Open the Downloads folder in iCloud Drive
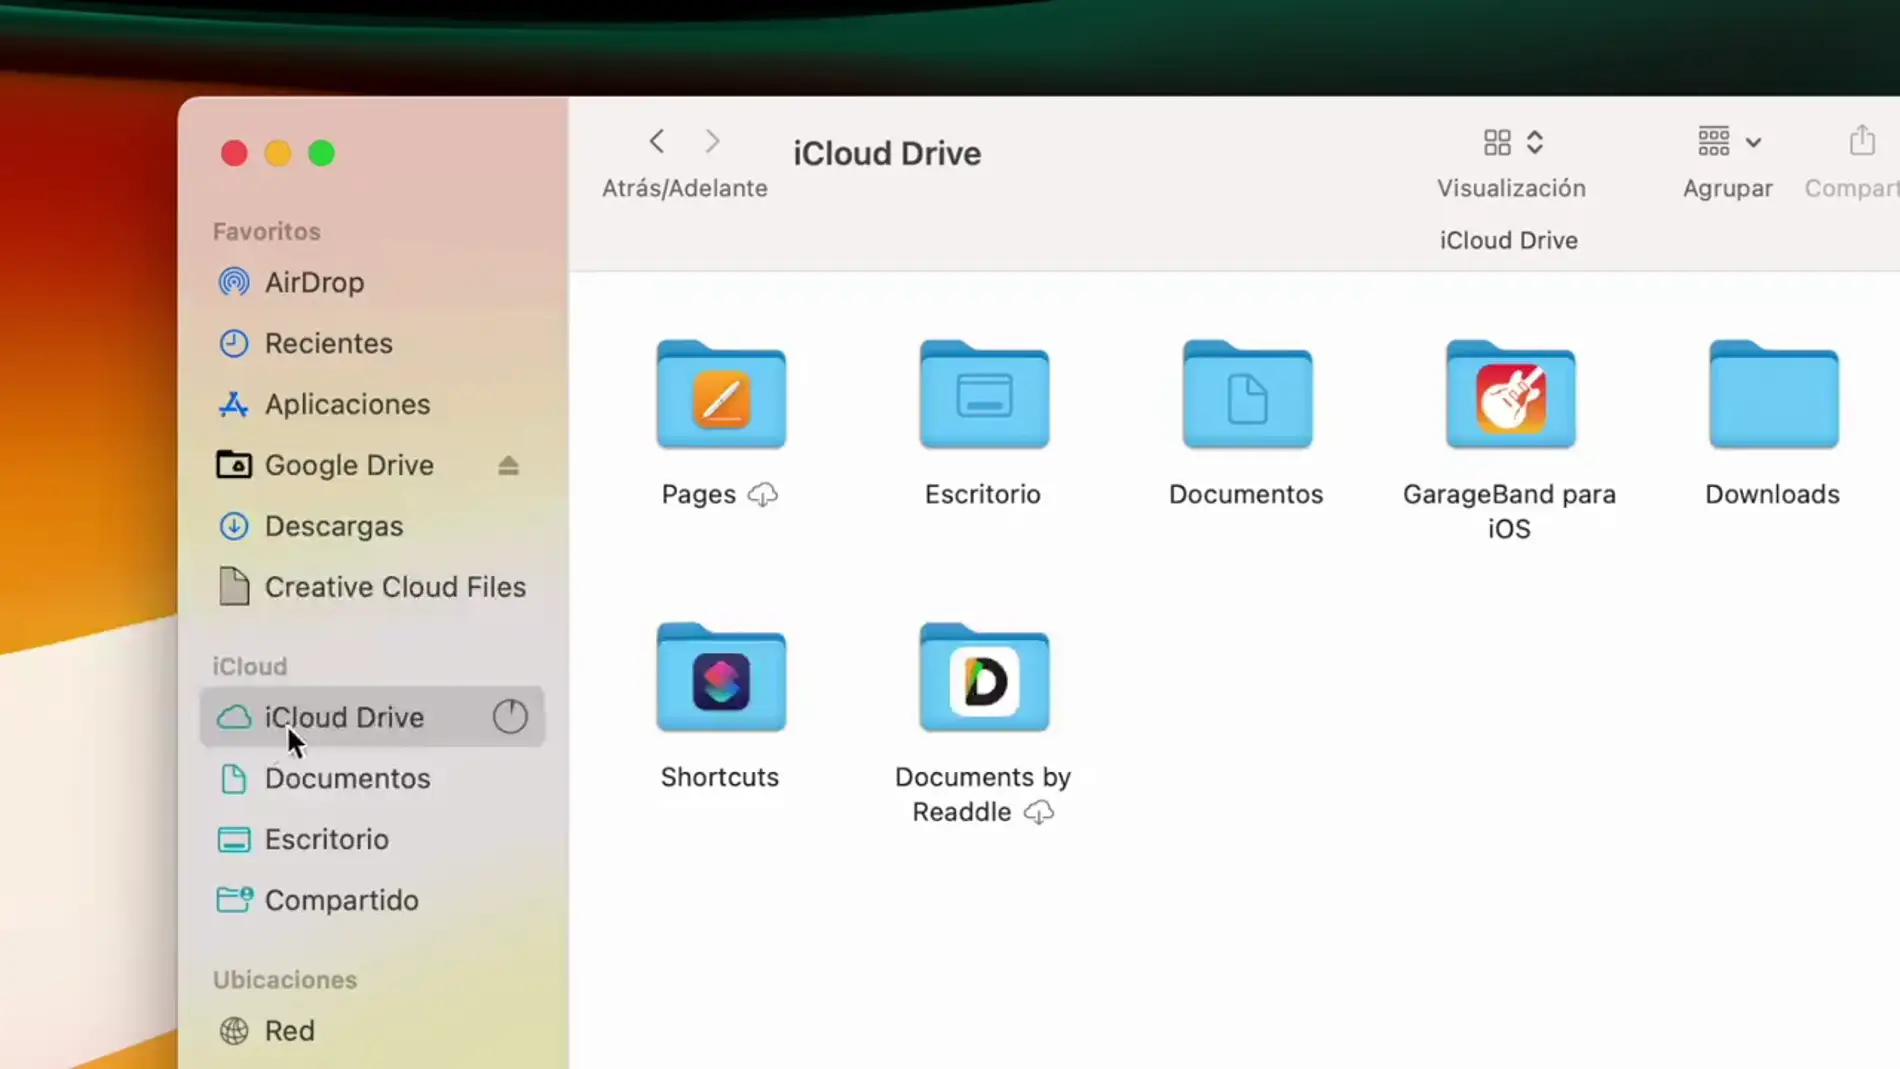The image size is (1900, 1069). click(x=1771, y=395)
